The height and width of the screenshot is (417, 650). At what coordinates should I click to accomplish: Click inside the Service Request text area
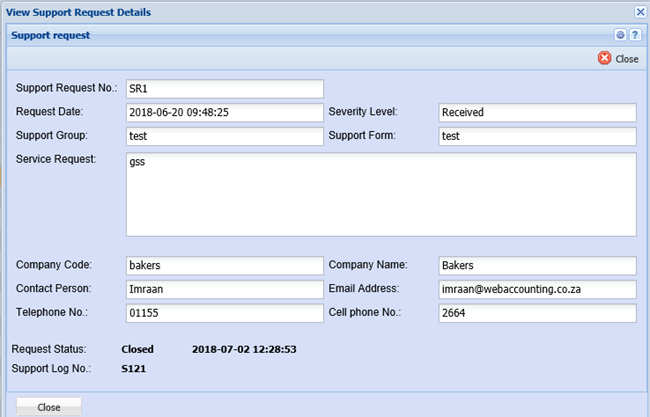[x=380, y=194]
